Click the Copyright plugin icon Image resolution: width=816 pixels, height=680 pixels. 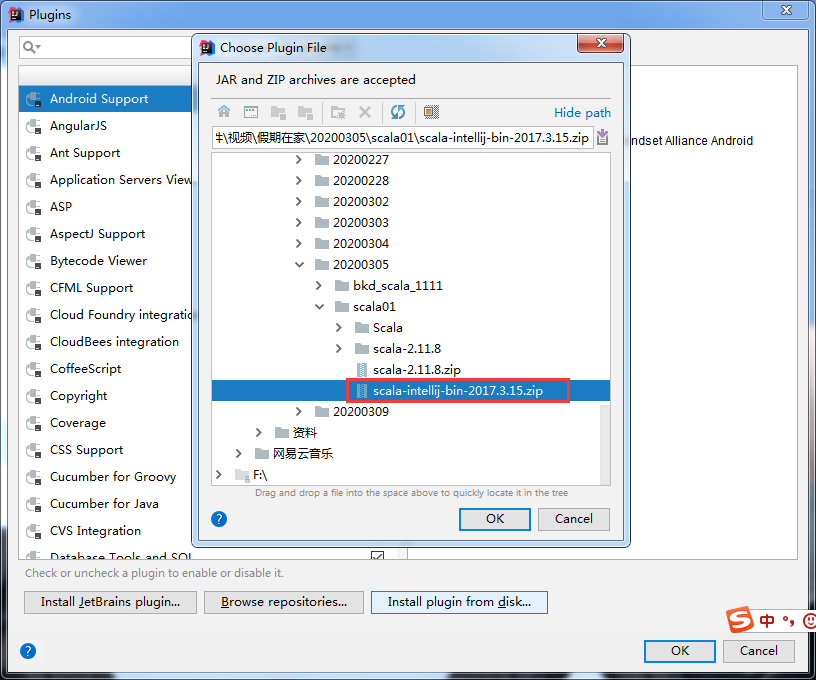(34, 396)
